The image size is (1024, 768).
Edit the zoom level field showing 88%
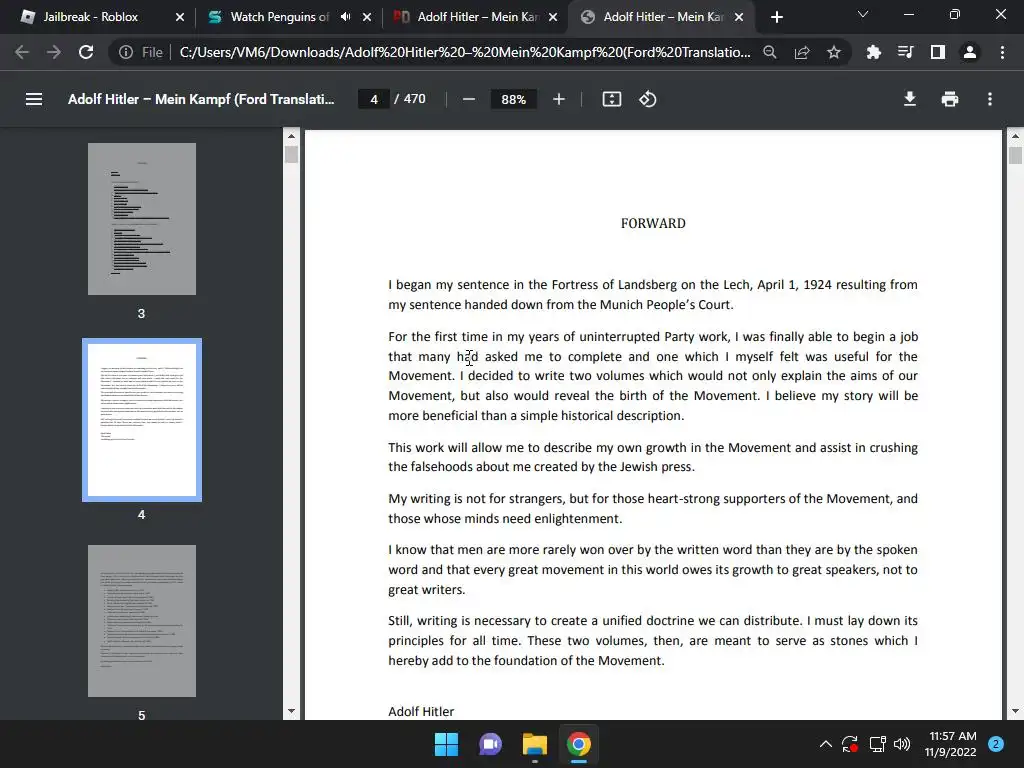[513, 99]
